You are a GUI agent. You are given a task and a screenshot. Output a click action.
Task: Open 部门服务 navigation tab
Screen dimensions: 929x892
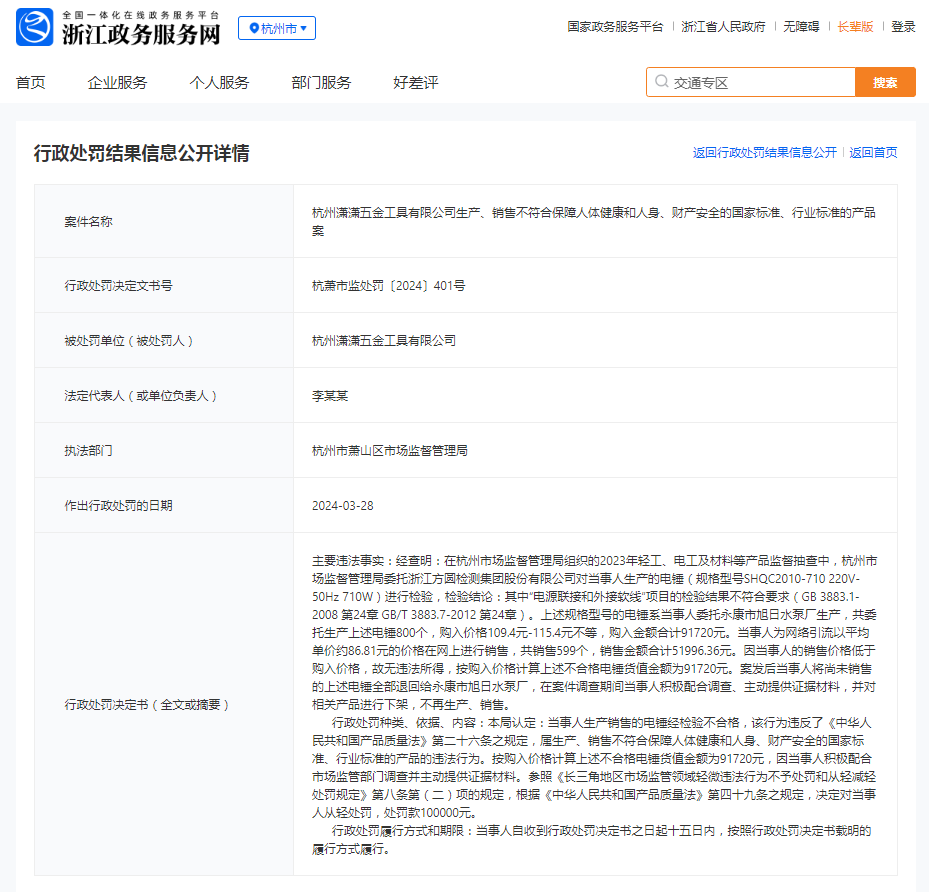coord(321,82)
